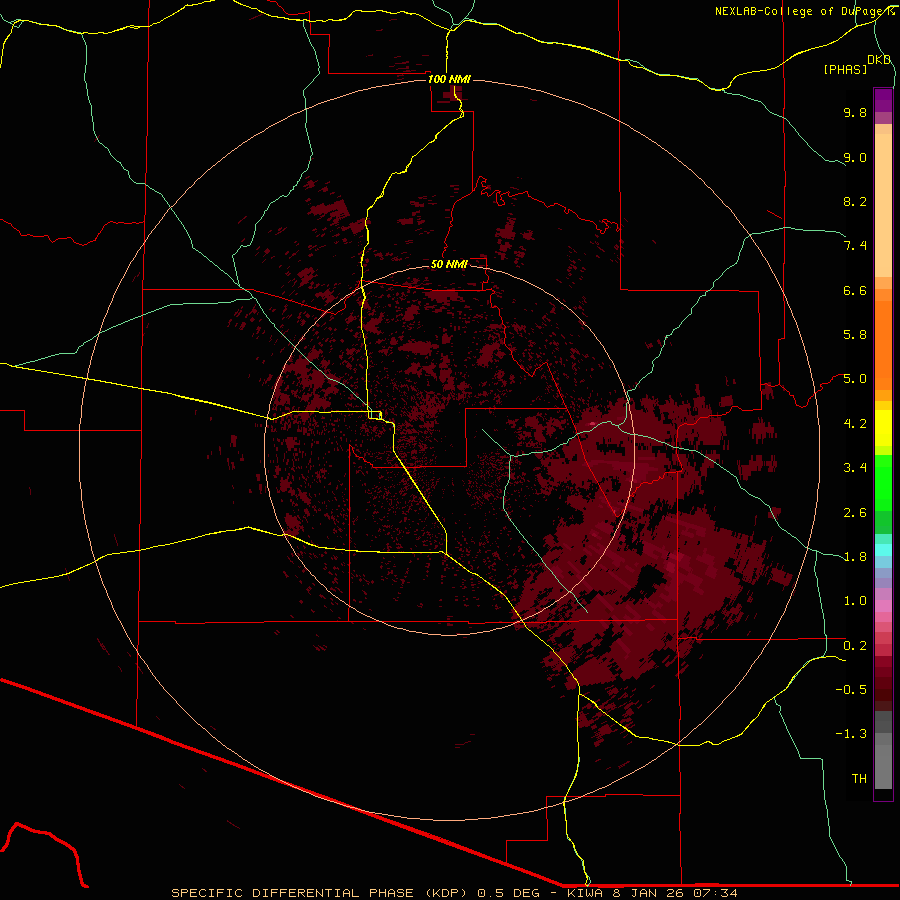This screenshot has width=900, height=900.
Task: Click the 1.8 scale value
Action: point(855,557)
